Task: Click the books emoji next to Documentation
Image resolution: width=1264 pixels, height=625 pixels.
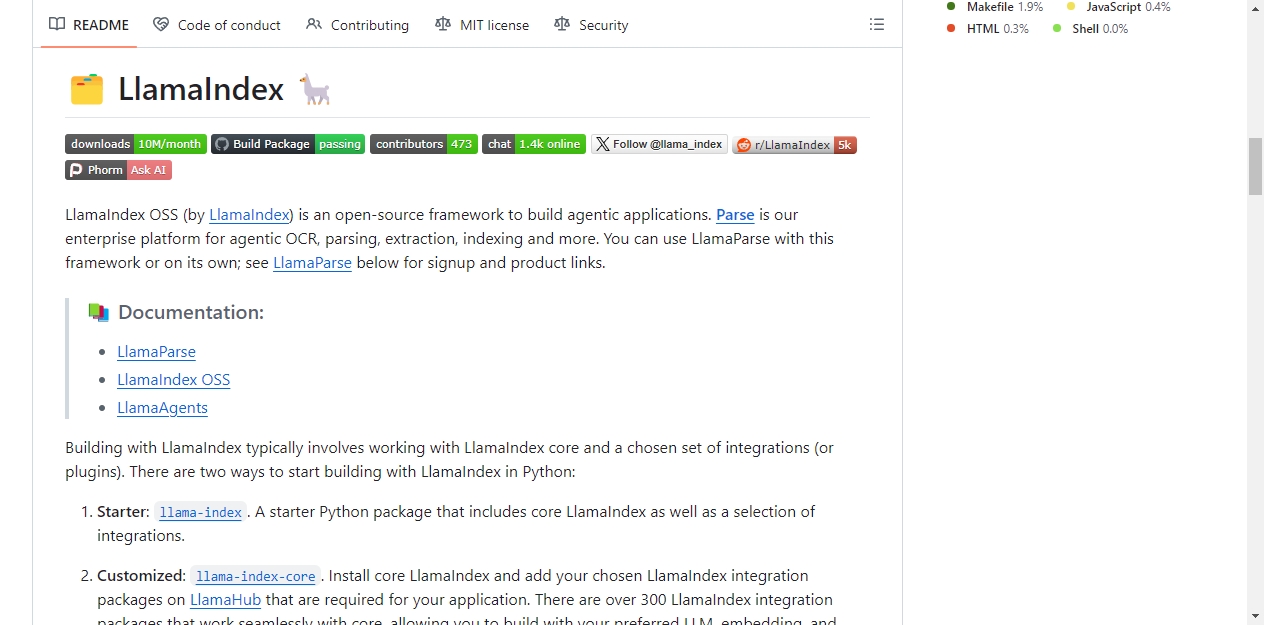Action: [98, 312]
